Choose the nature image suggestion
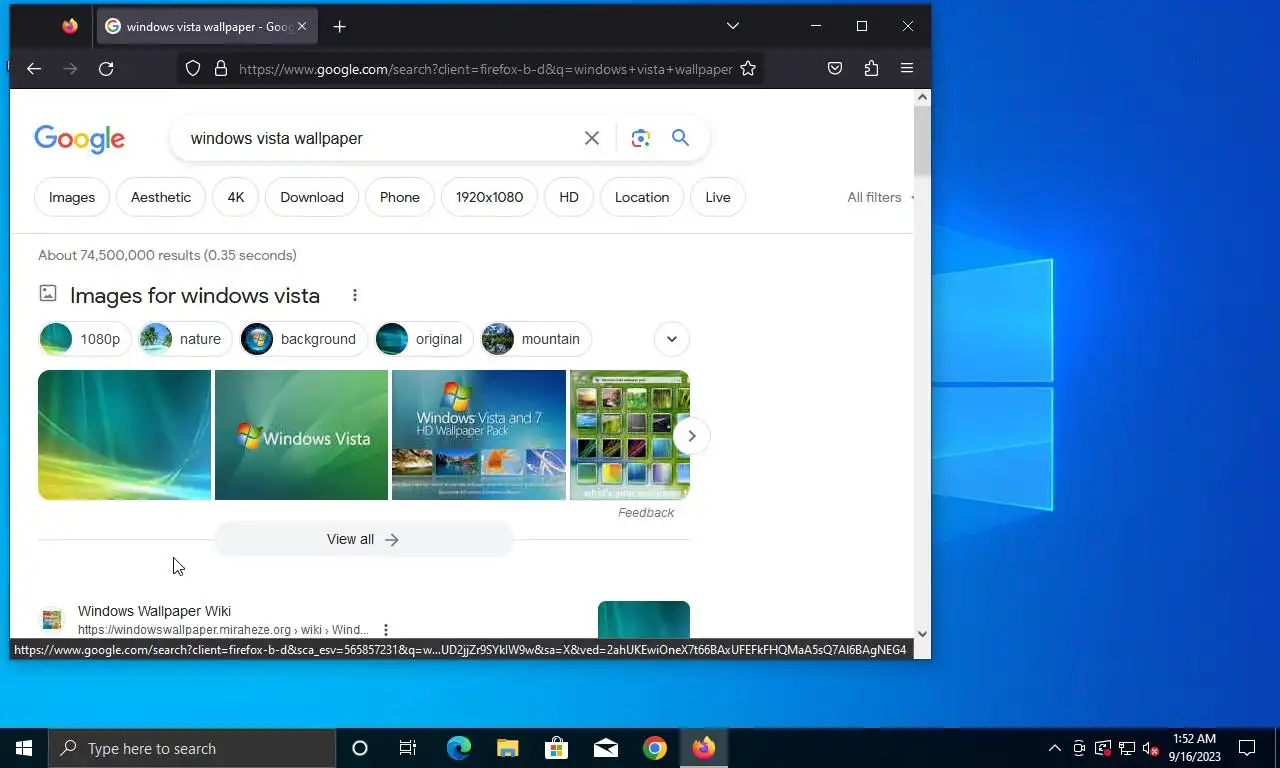 click(x=185, y=339)
